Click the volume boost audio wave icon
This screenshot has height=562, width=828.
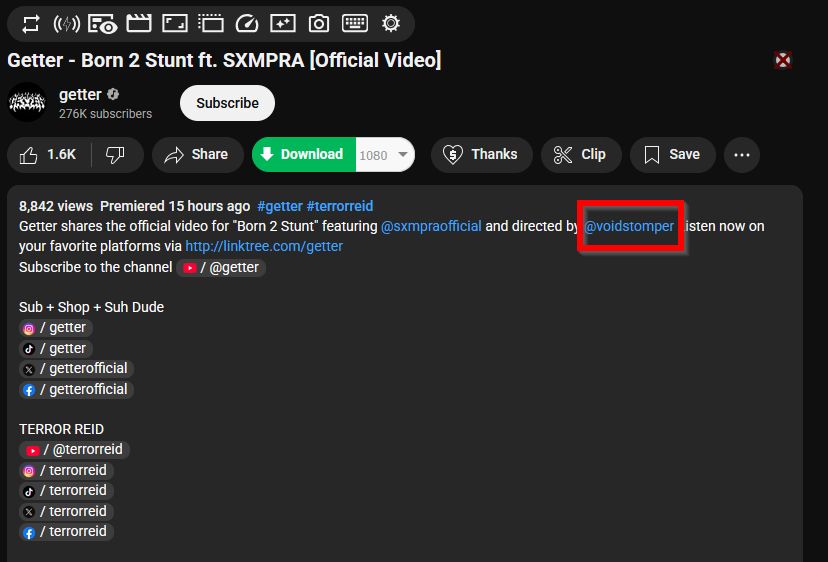[67, 24]
